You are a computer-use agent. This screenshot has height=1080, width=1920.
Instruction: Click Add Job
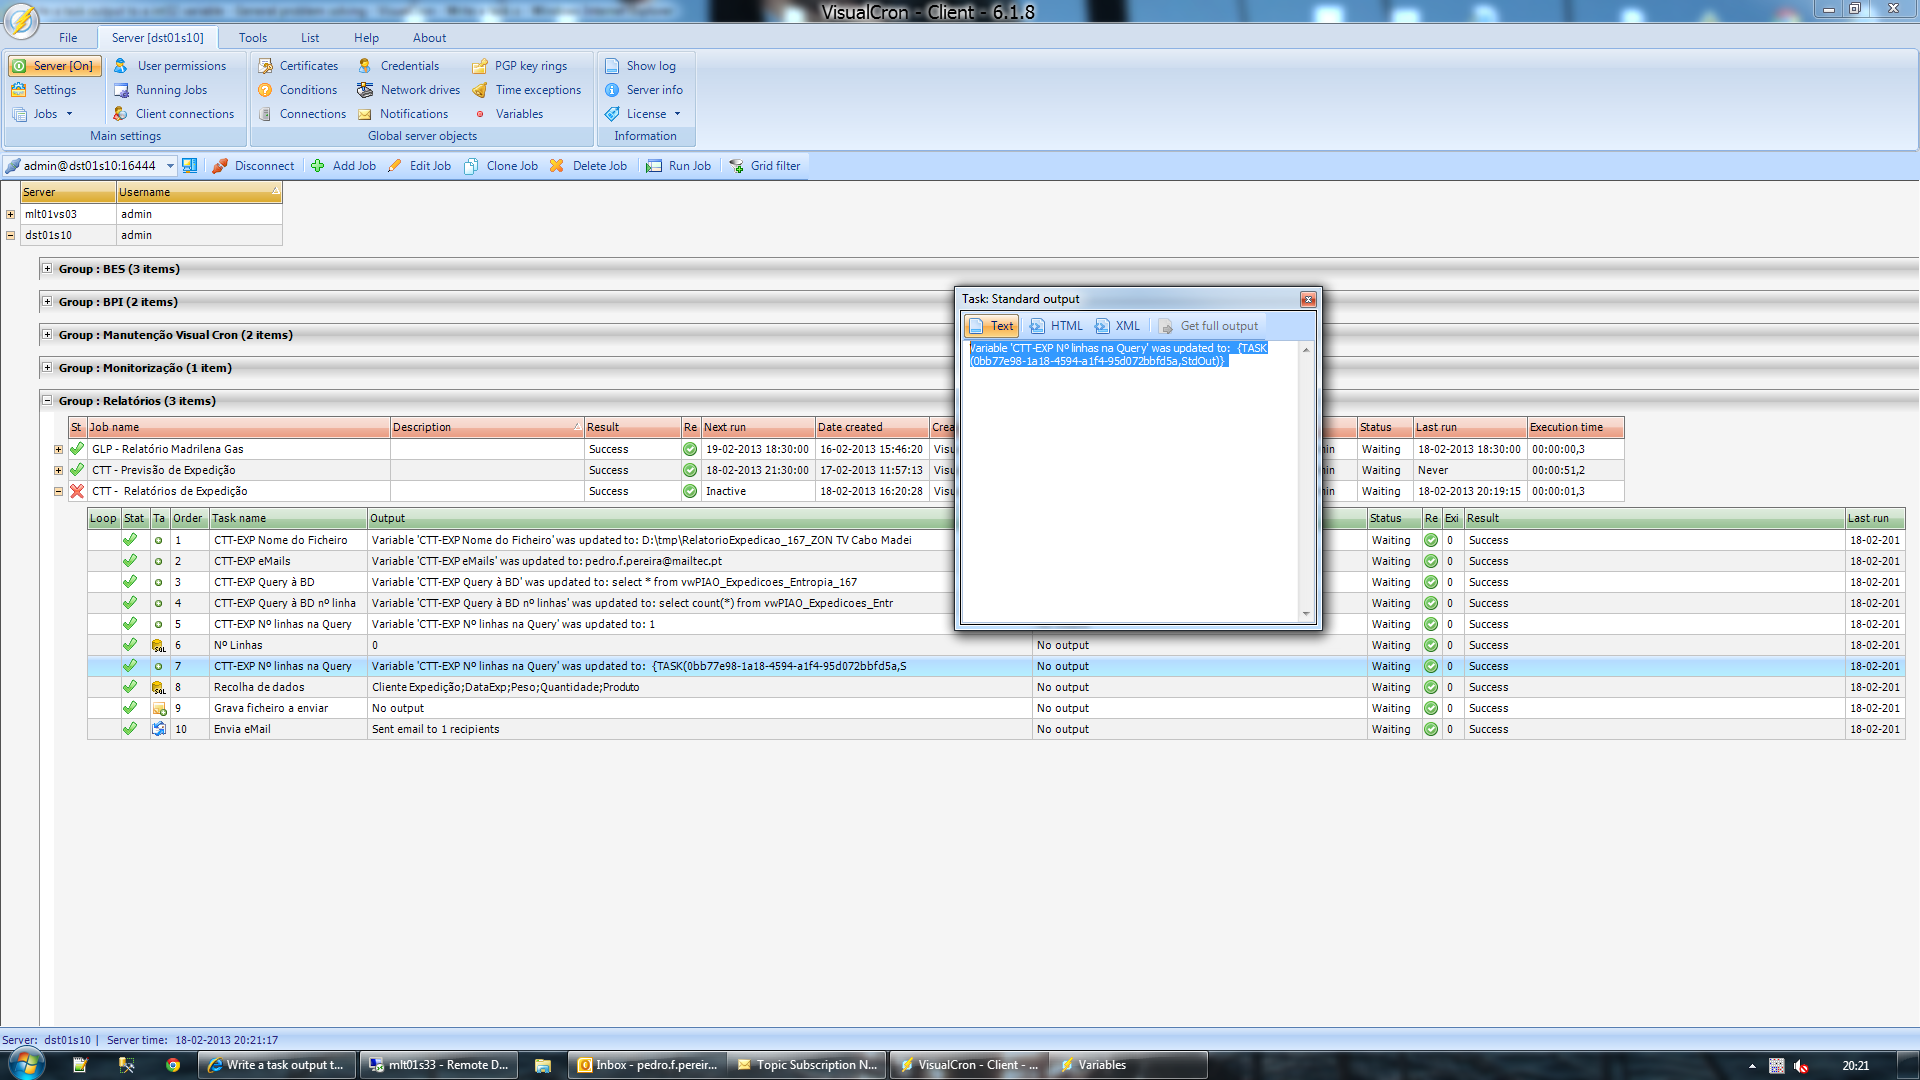(343, 166)
